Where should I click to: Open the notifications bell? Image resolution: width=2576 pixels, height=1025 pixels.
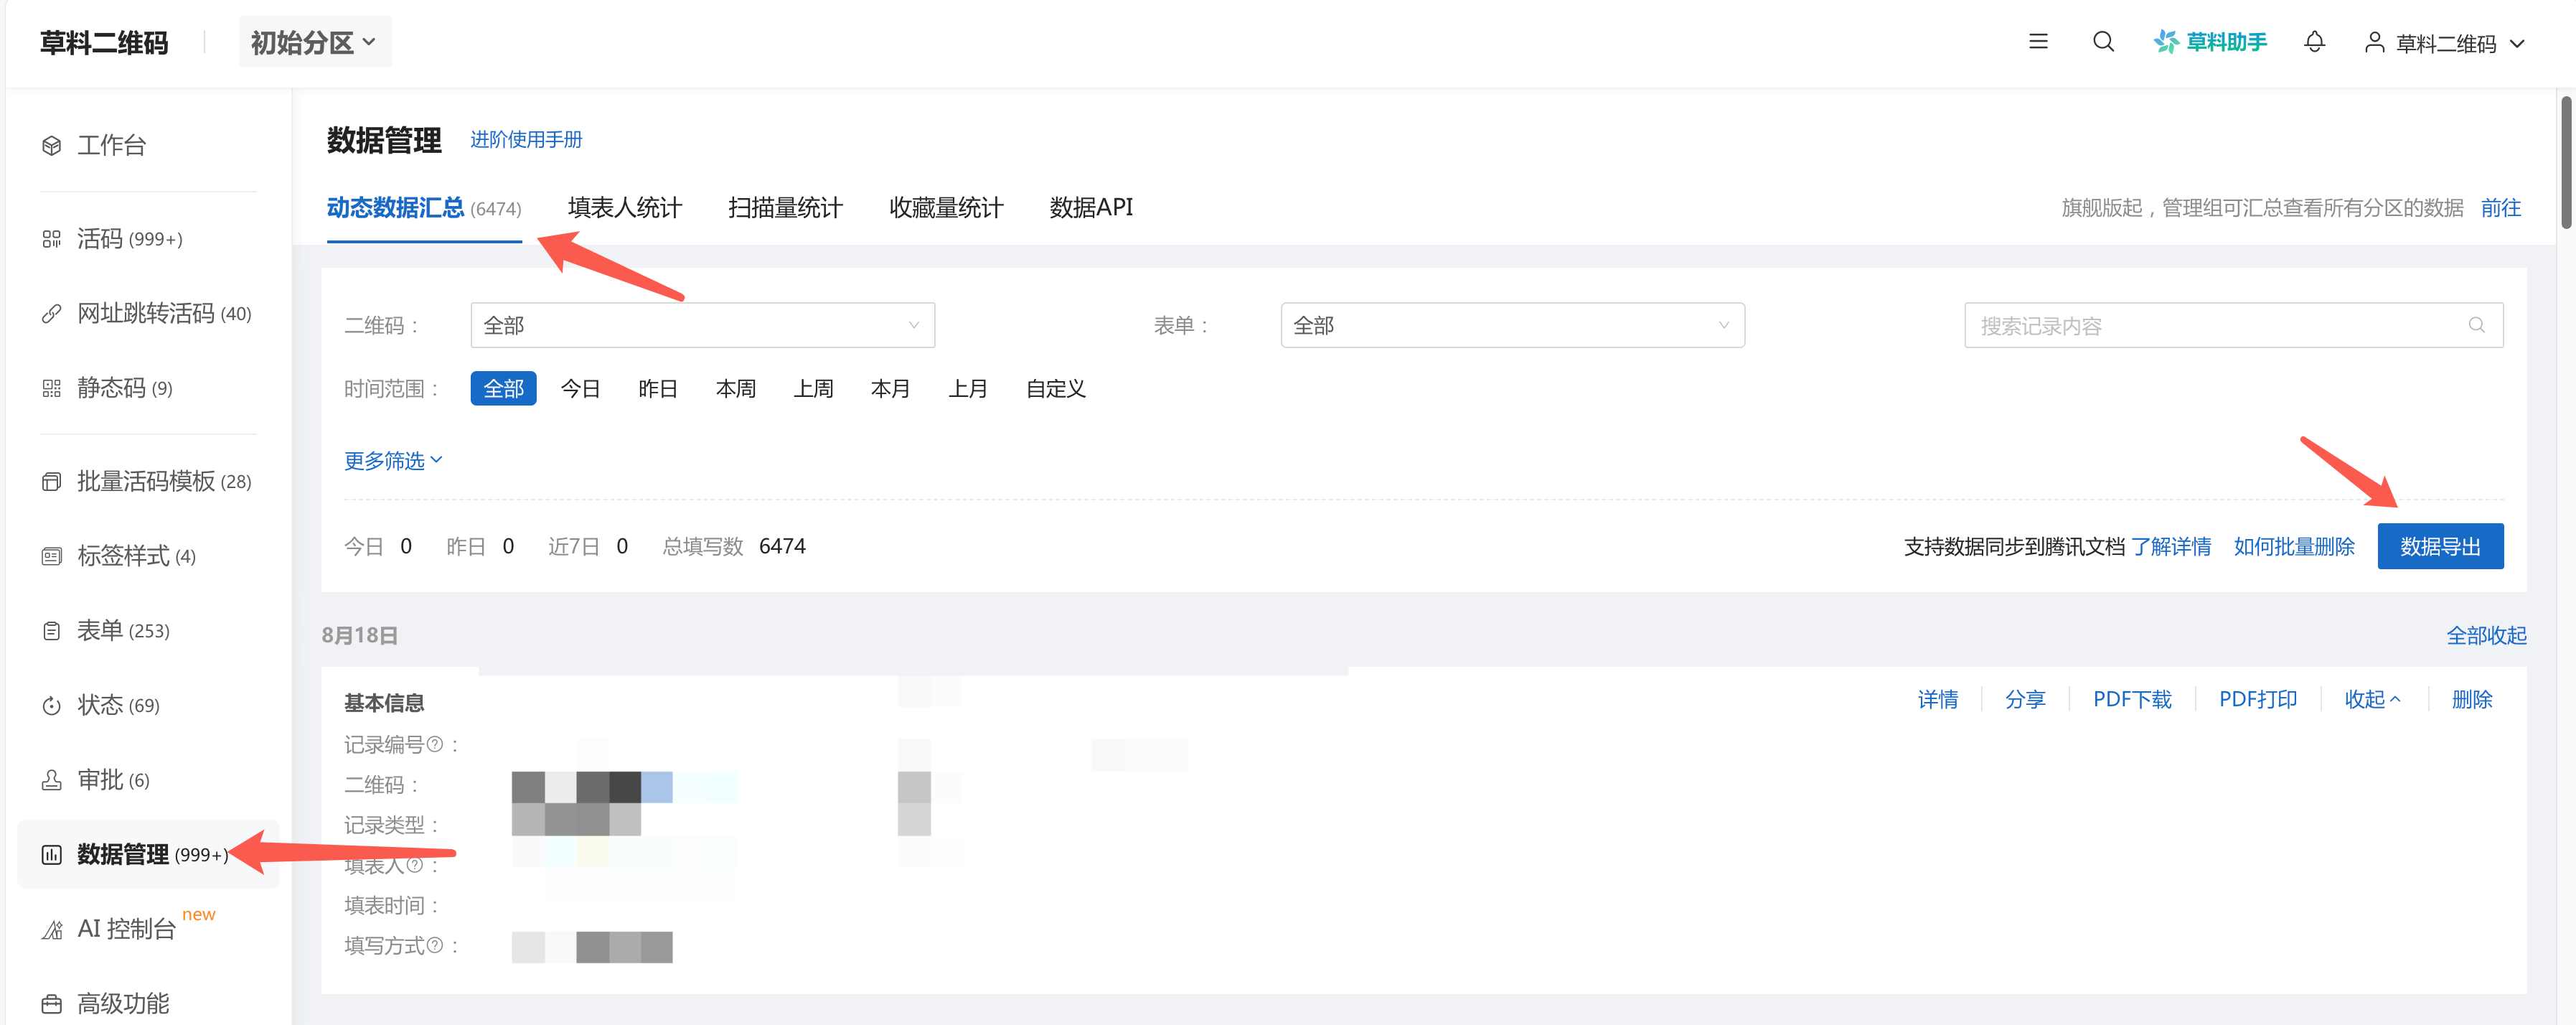click(x=2314, y=41)
